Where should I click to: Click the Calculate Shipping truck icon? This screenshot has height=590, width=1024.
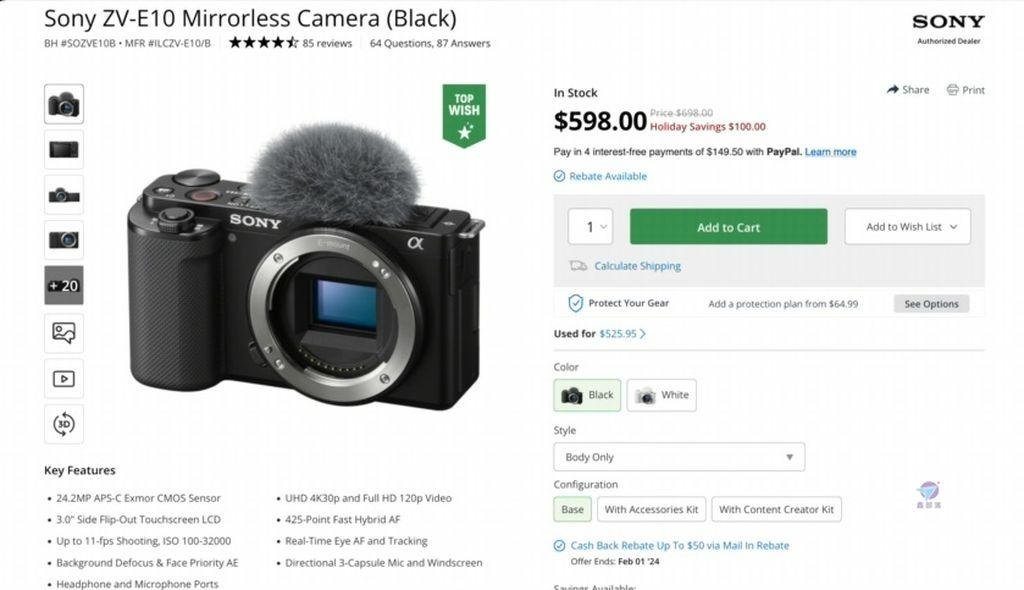pyautogui.click(x=578, y=266)
